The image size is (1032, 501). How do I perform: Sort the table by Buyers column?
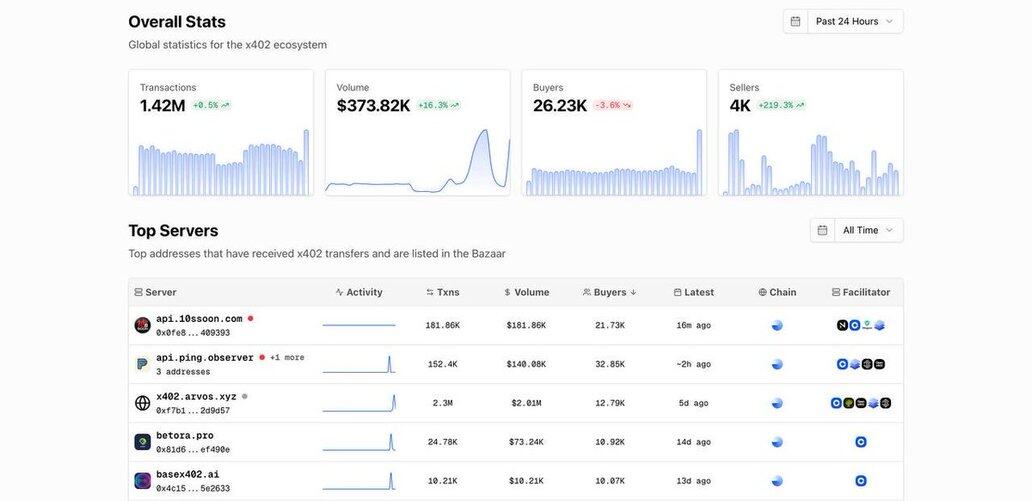pyautogui.click(x=609, y=292)
